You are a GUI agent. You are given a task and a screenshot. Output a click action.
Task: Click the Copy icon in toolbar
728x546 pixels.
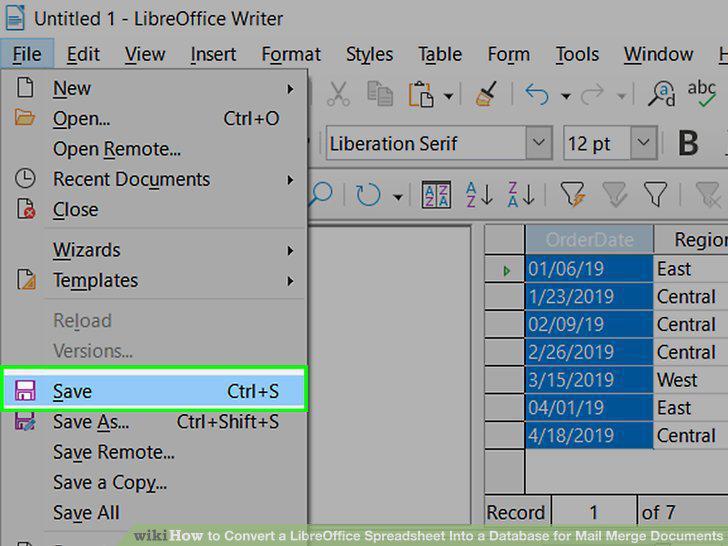click(380, 94)
